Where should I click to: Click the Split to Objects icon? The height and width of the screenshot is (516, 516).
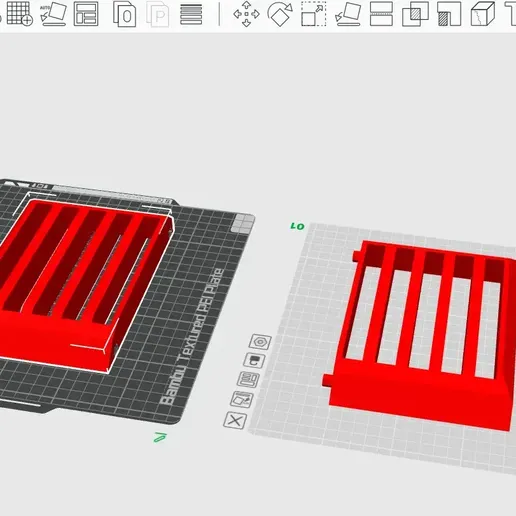point(124,14)
